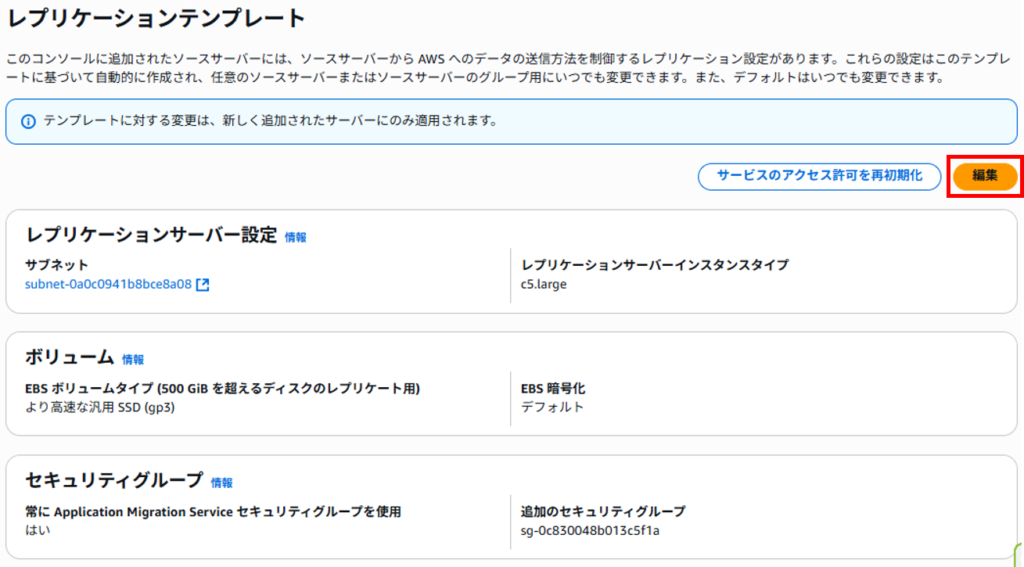Click サービスのアクセス許可を再初期化 button
The image size is (1024, 567).
(x=819, y=176)
